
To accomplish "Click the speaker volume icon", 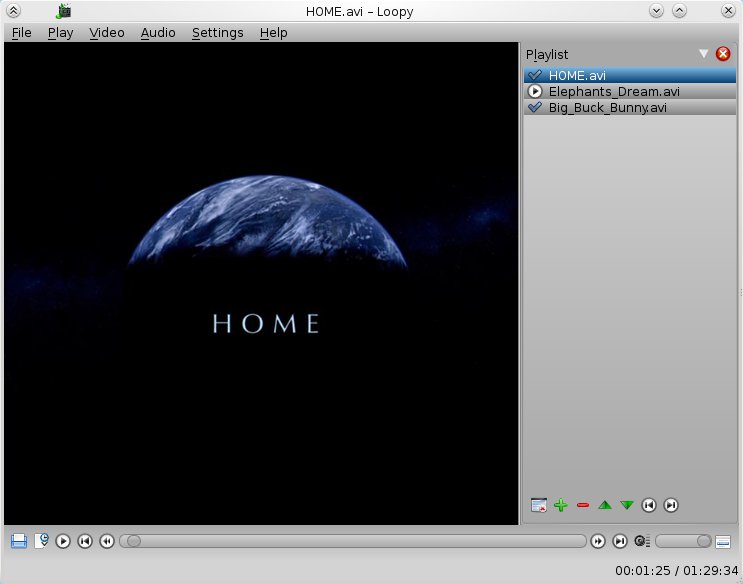I will [642, 541].
